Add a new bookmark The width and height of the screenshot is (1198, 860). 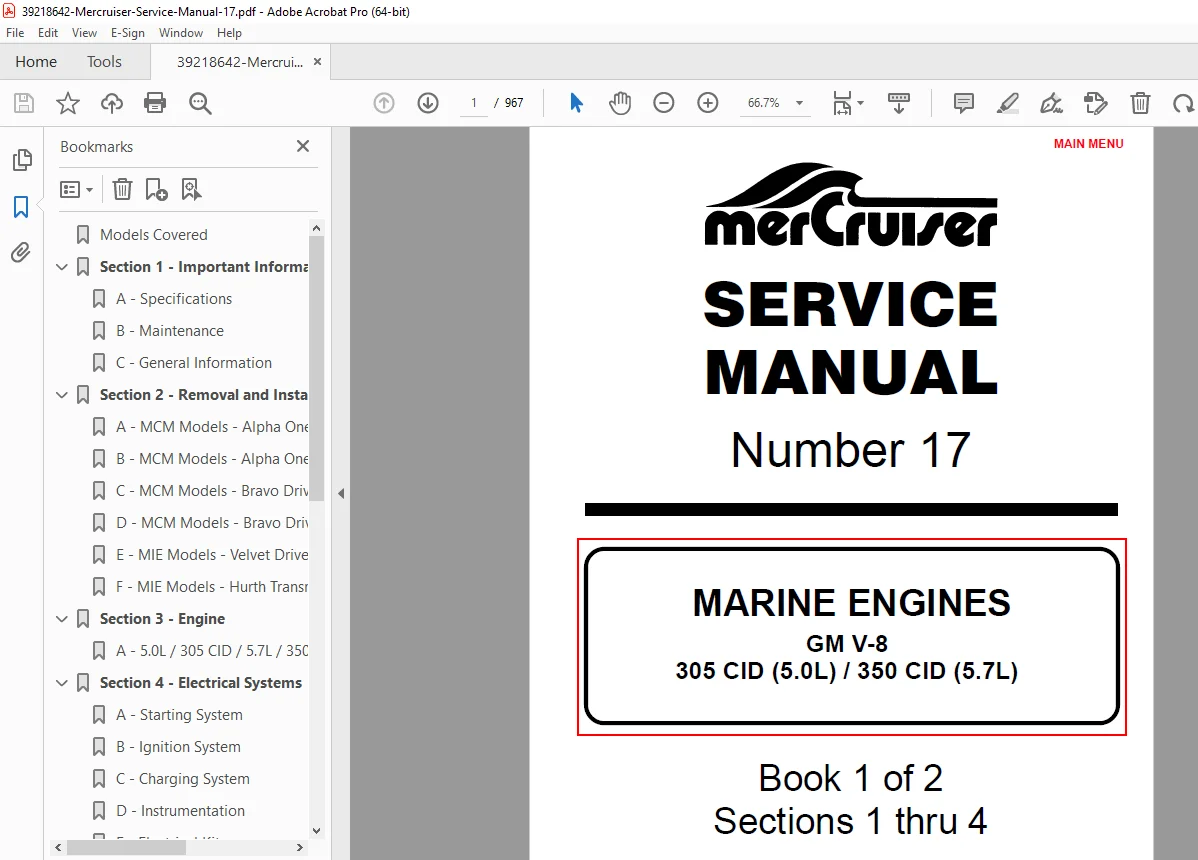tap(157, 189)
